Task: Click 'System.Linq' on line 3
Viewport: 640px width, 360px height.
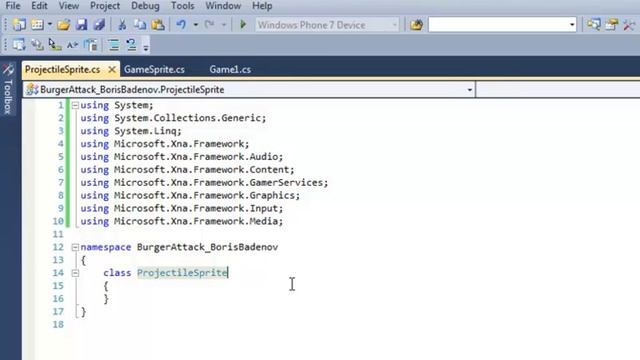Action: [x=145, y=131]
